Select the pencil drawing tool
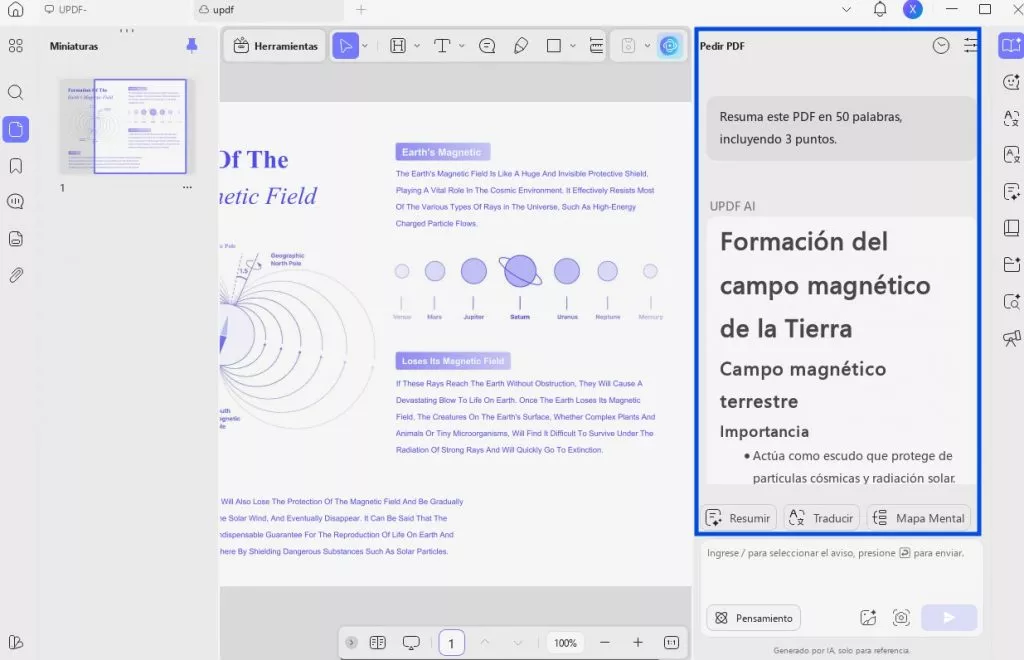1024x660 pixels. coord(520,46)
